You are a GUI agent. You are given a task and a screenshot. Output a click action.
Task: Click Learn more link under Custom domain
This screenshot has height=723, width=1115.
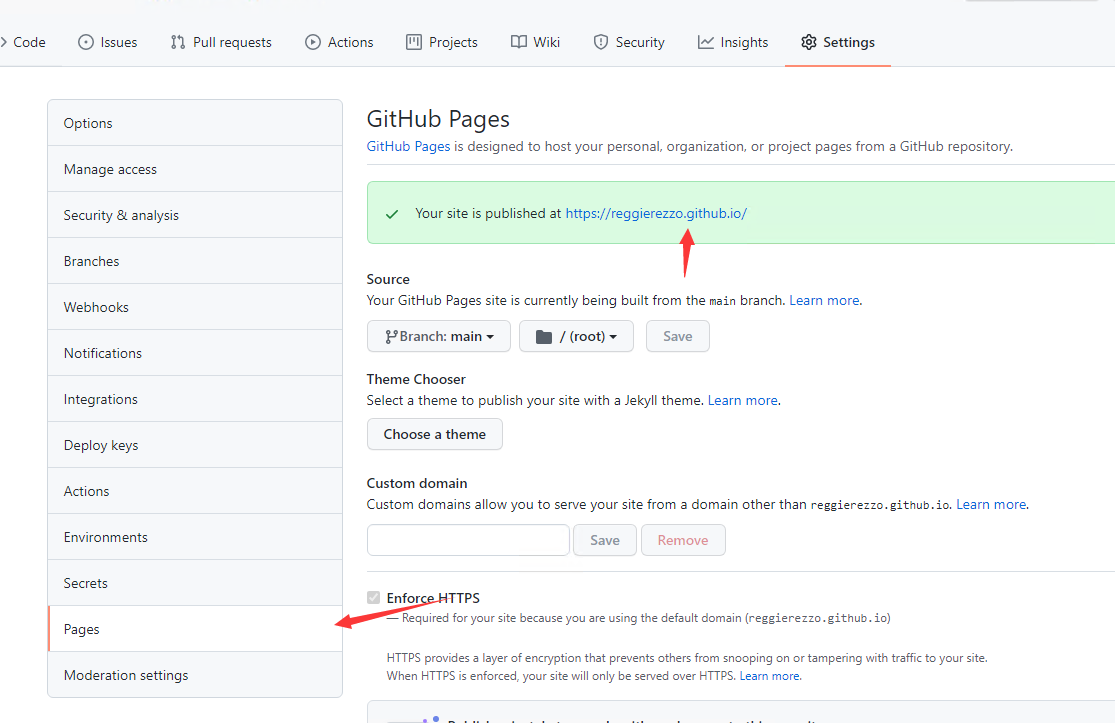pos(991,505)
